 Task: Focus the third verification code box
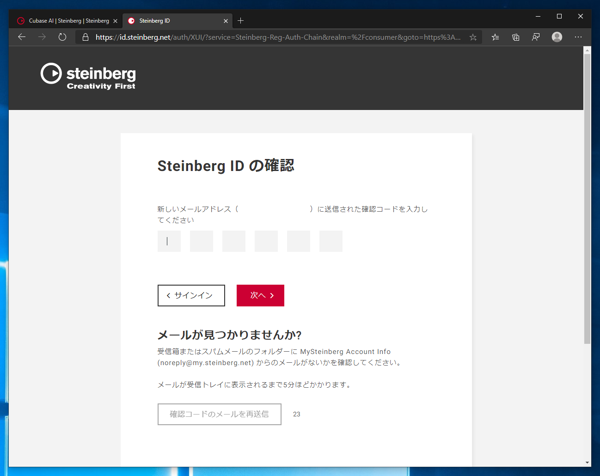tap(234, 241)
